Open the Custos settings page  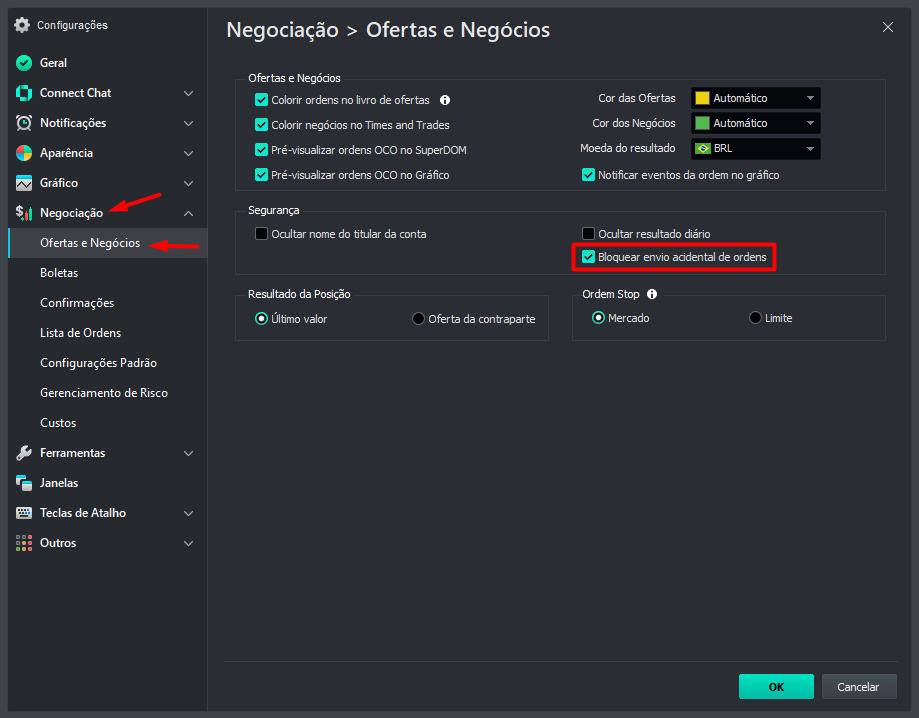[x=58, y=422]
